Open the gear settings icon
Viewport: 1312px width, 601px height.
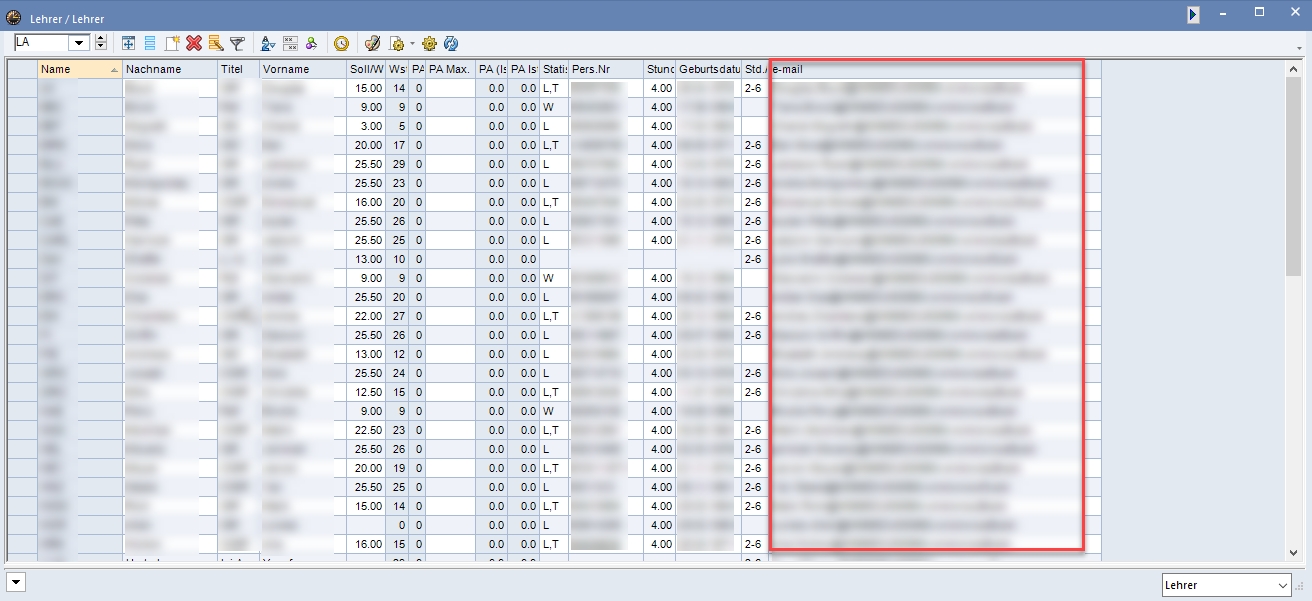(429, 43)
